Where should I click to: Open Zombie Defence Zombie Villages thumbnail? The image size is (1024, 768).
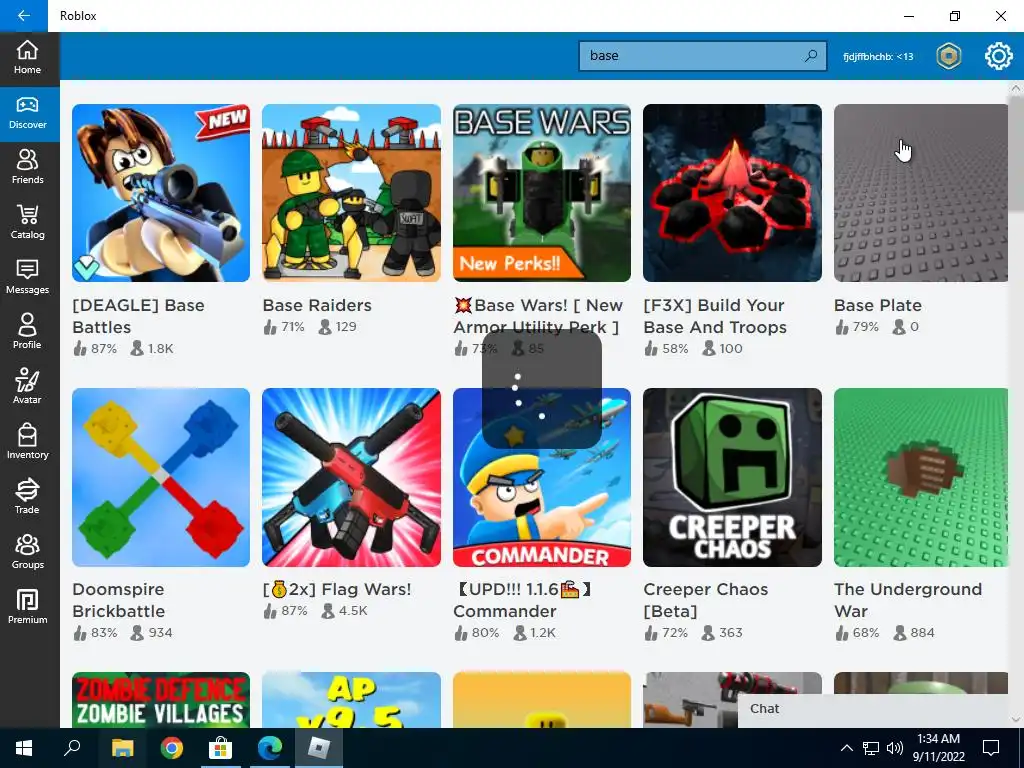[x=161, y=699]
